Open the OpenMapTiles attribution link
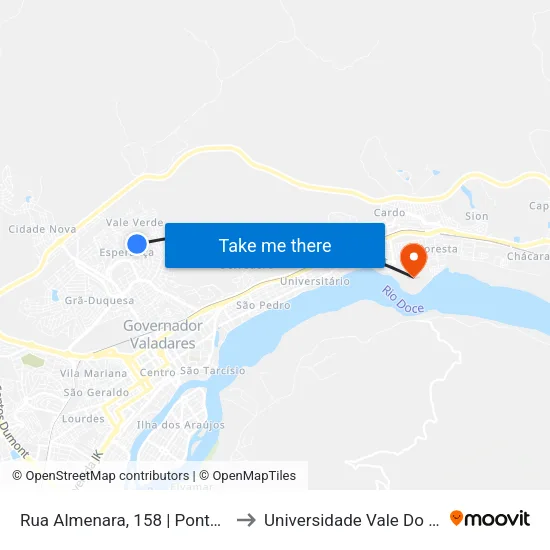This screenshot has height=550, width=550. (248, 476)
